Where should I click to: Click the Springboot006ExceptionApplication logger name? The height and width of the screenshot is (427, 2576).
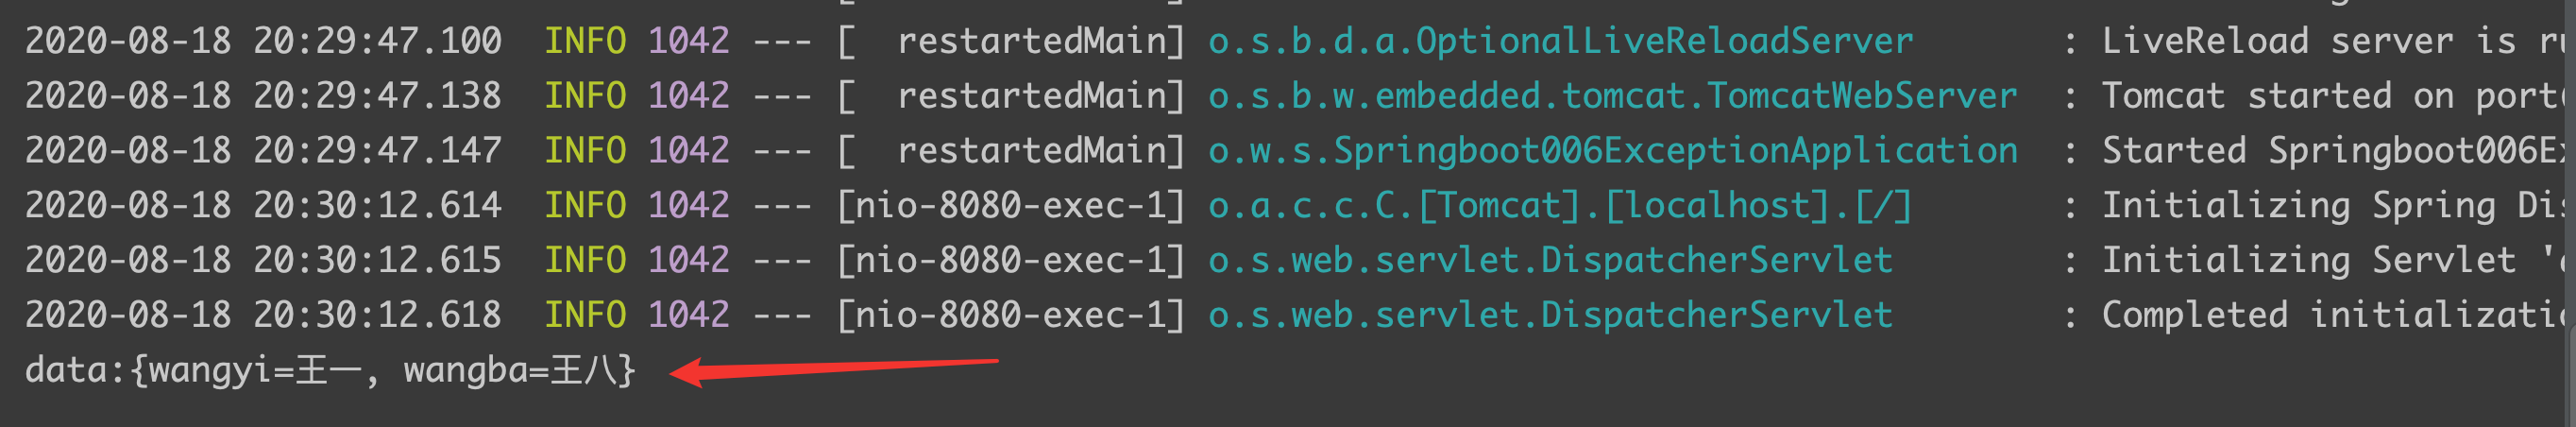pyautogui.click(x=1612, y=151)
